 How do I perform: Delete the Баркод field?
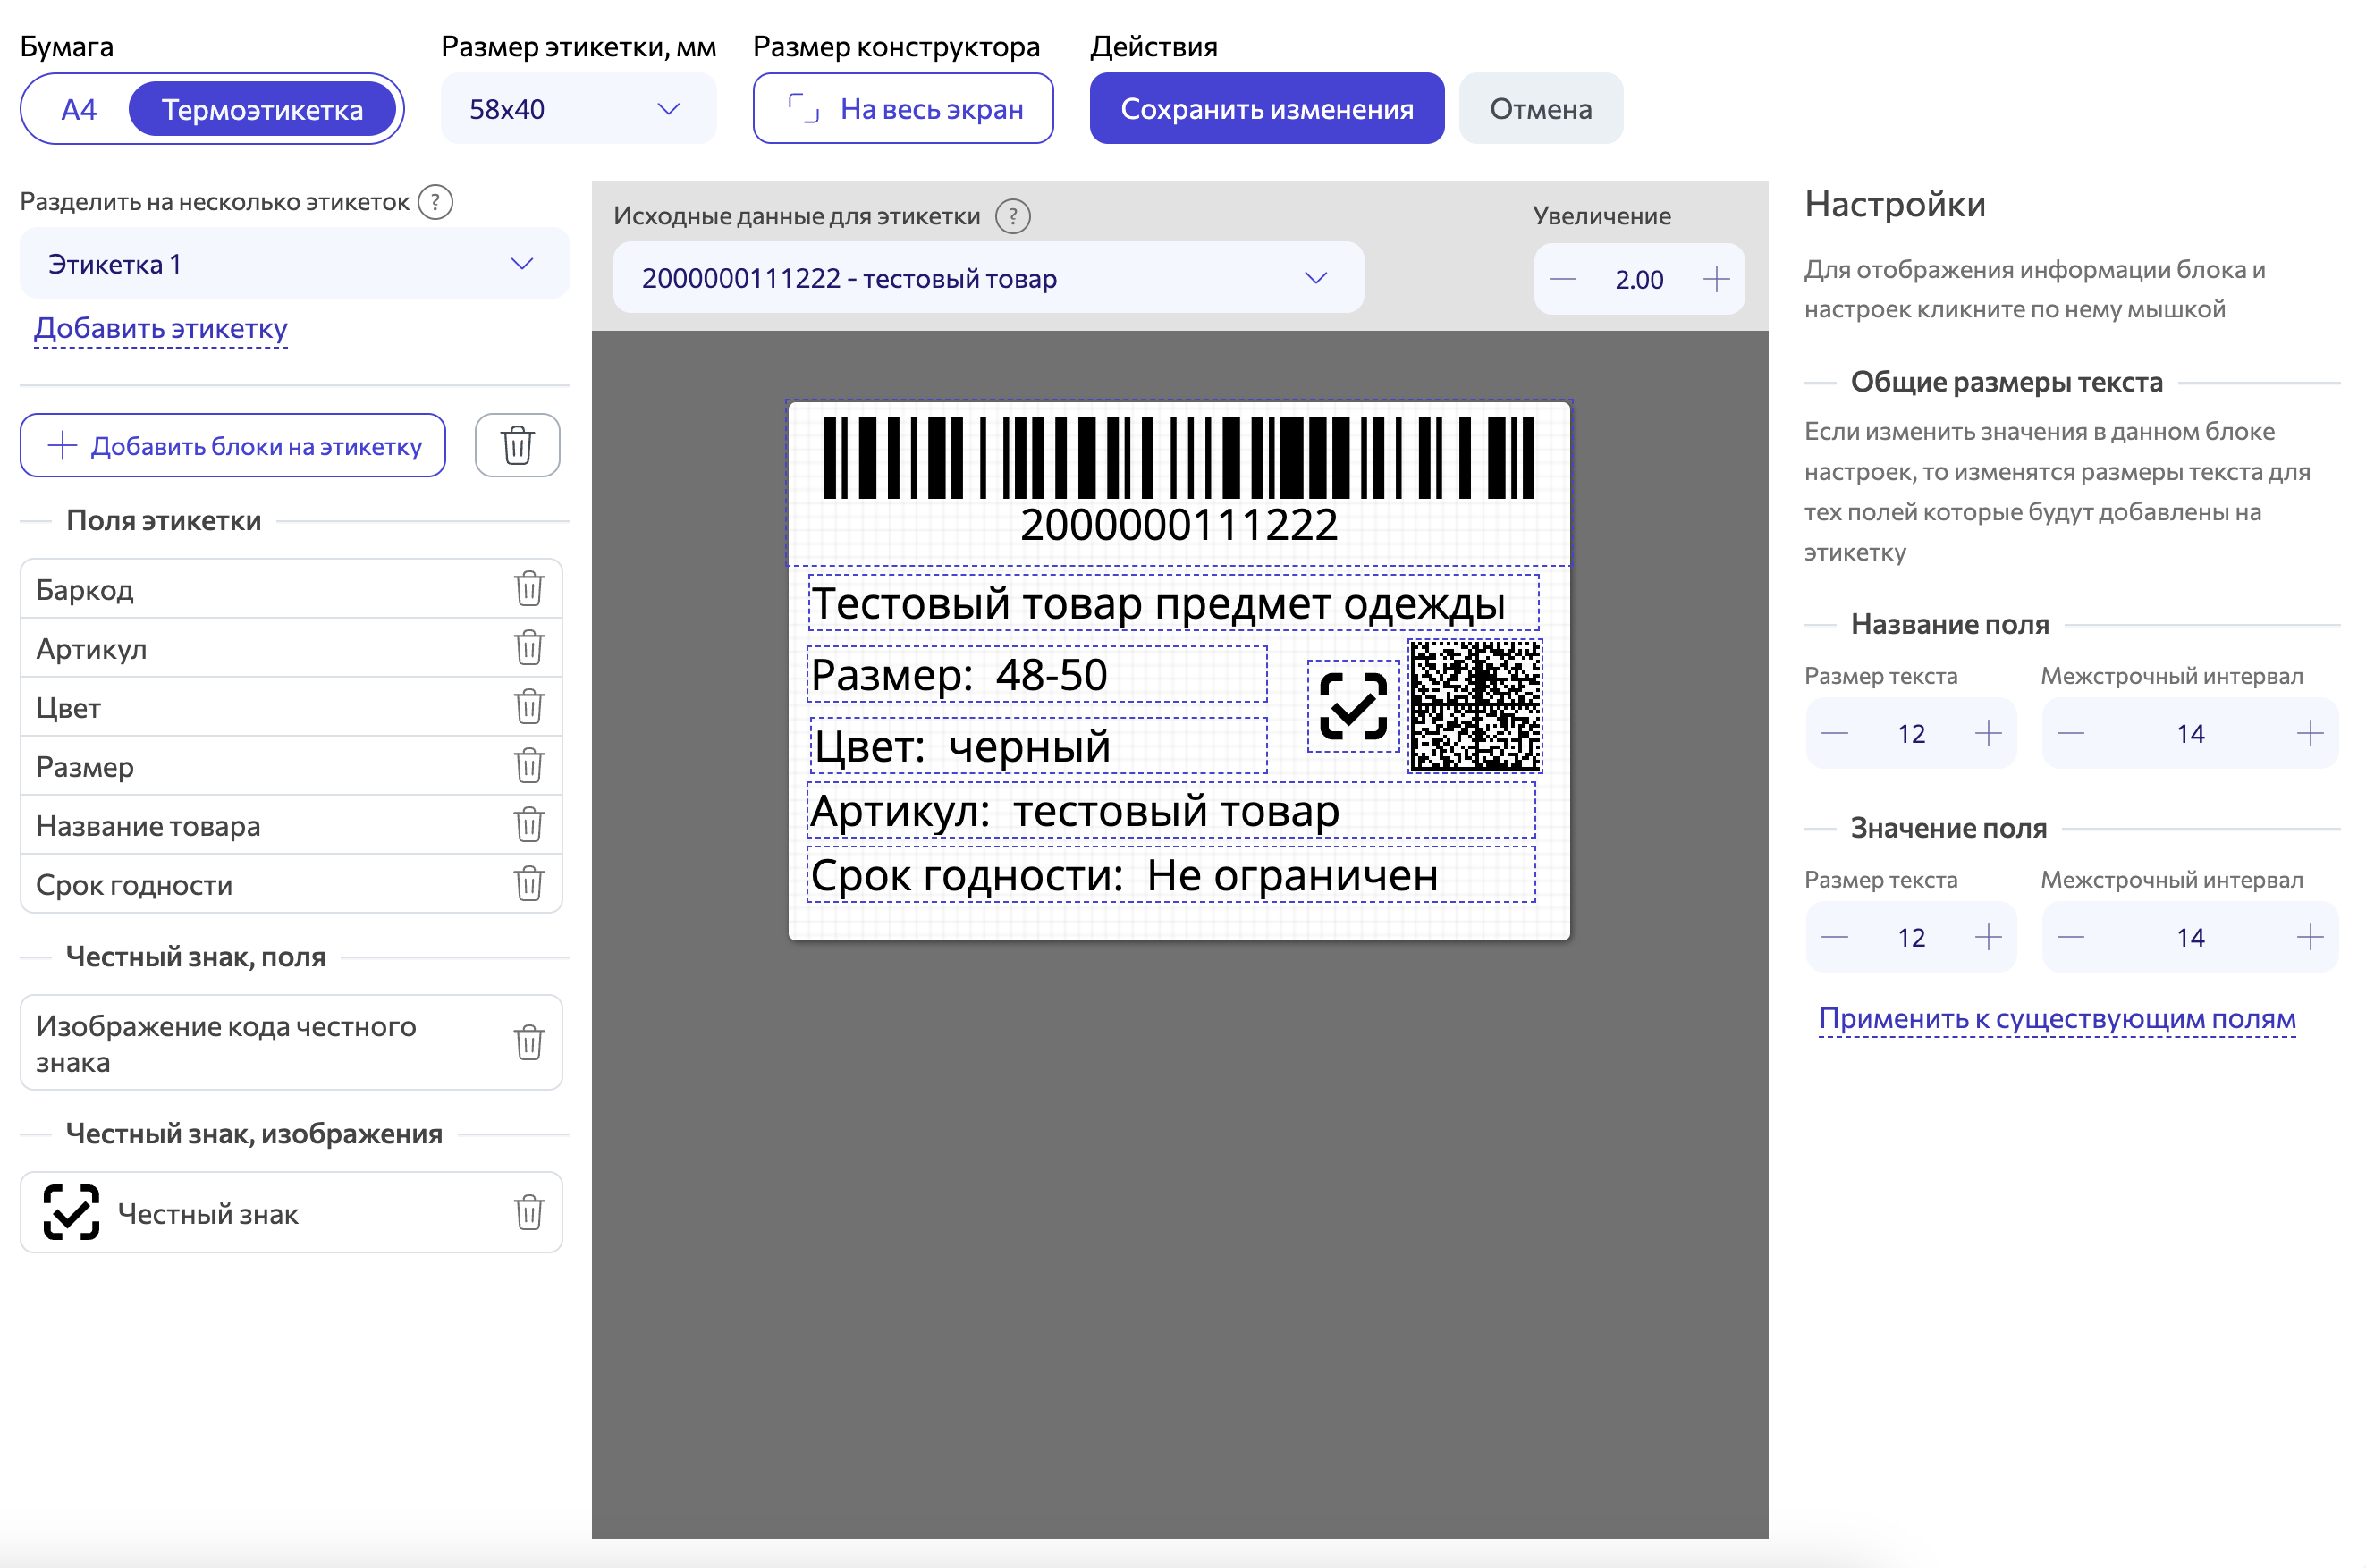click(x=528, y=589)
